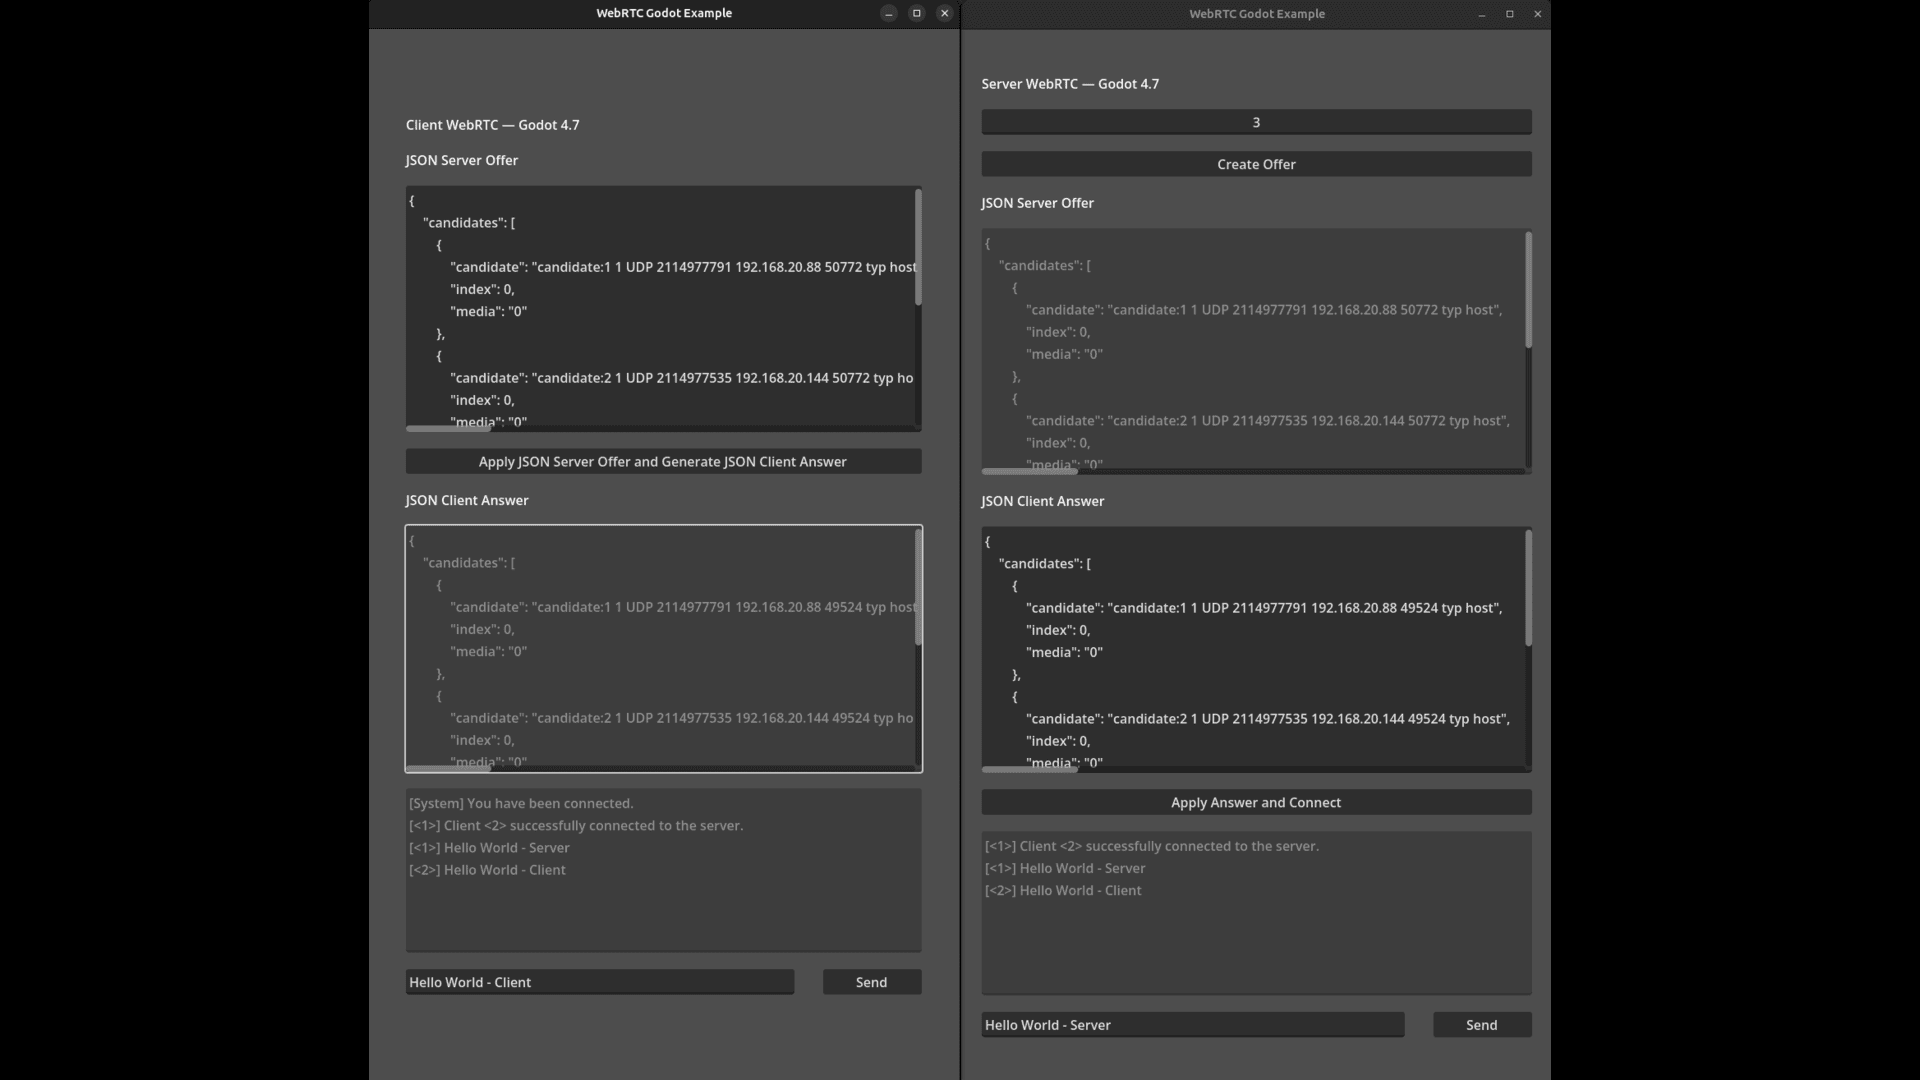
Task: Apply JSON Server Offer and generate client answer
Action: [663, 461]
